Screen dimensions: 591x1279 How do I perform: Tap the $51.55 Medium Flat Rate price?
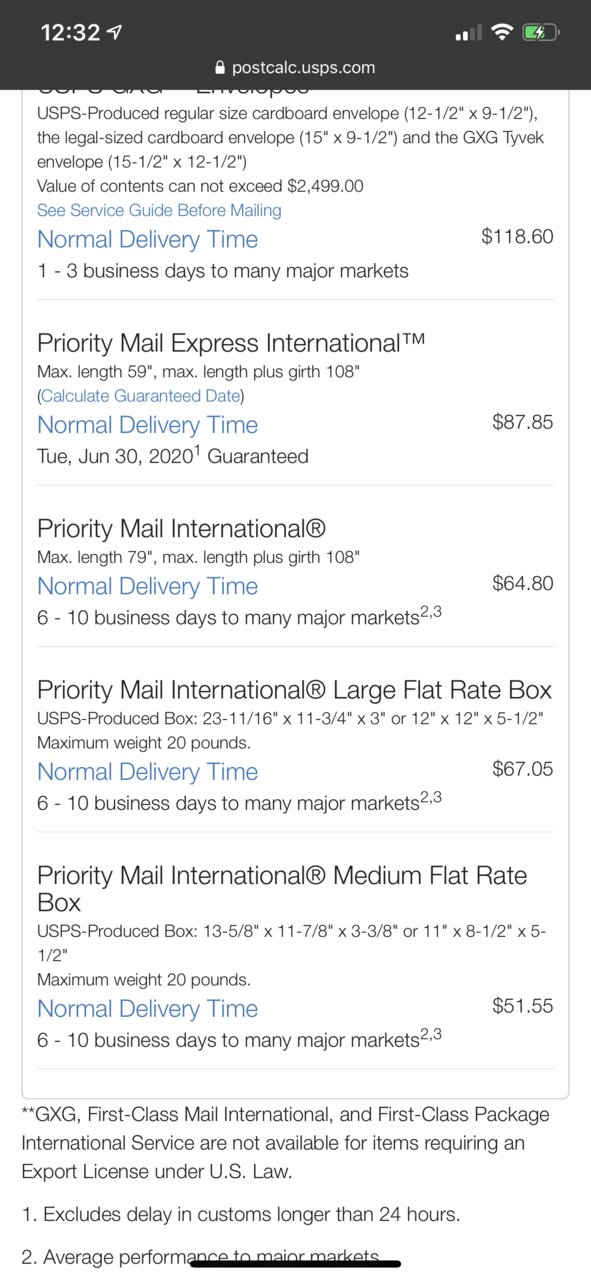(522, 1006)
